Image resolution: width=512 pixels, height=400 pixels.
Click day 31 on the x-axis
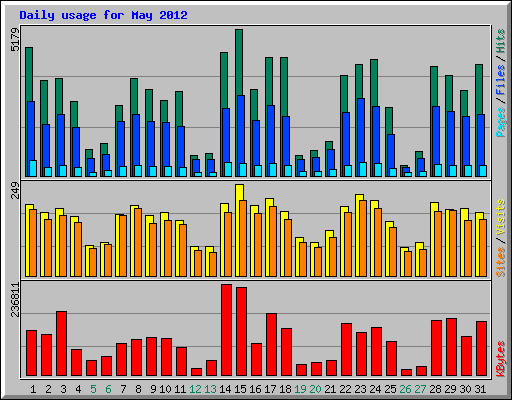coord(480,389)
